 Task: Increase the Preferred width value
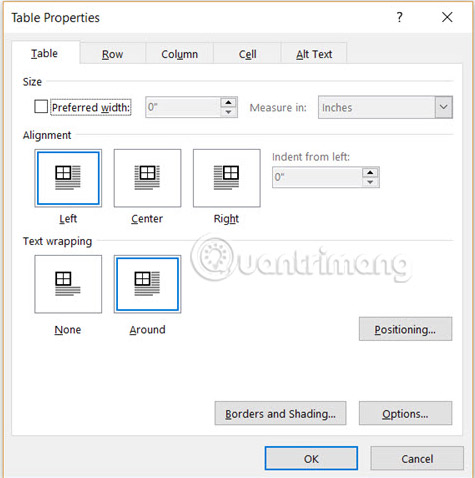point(228,102)
